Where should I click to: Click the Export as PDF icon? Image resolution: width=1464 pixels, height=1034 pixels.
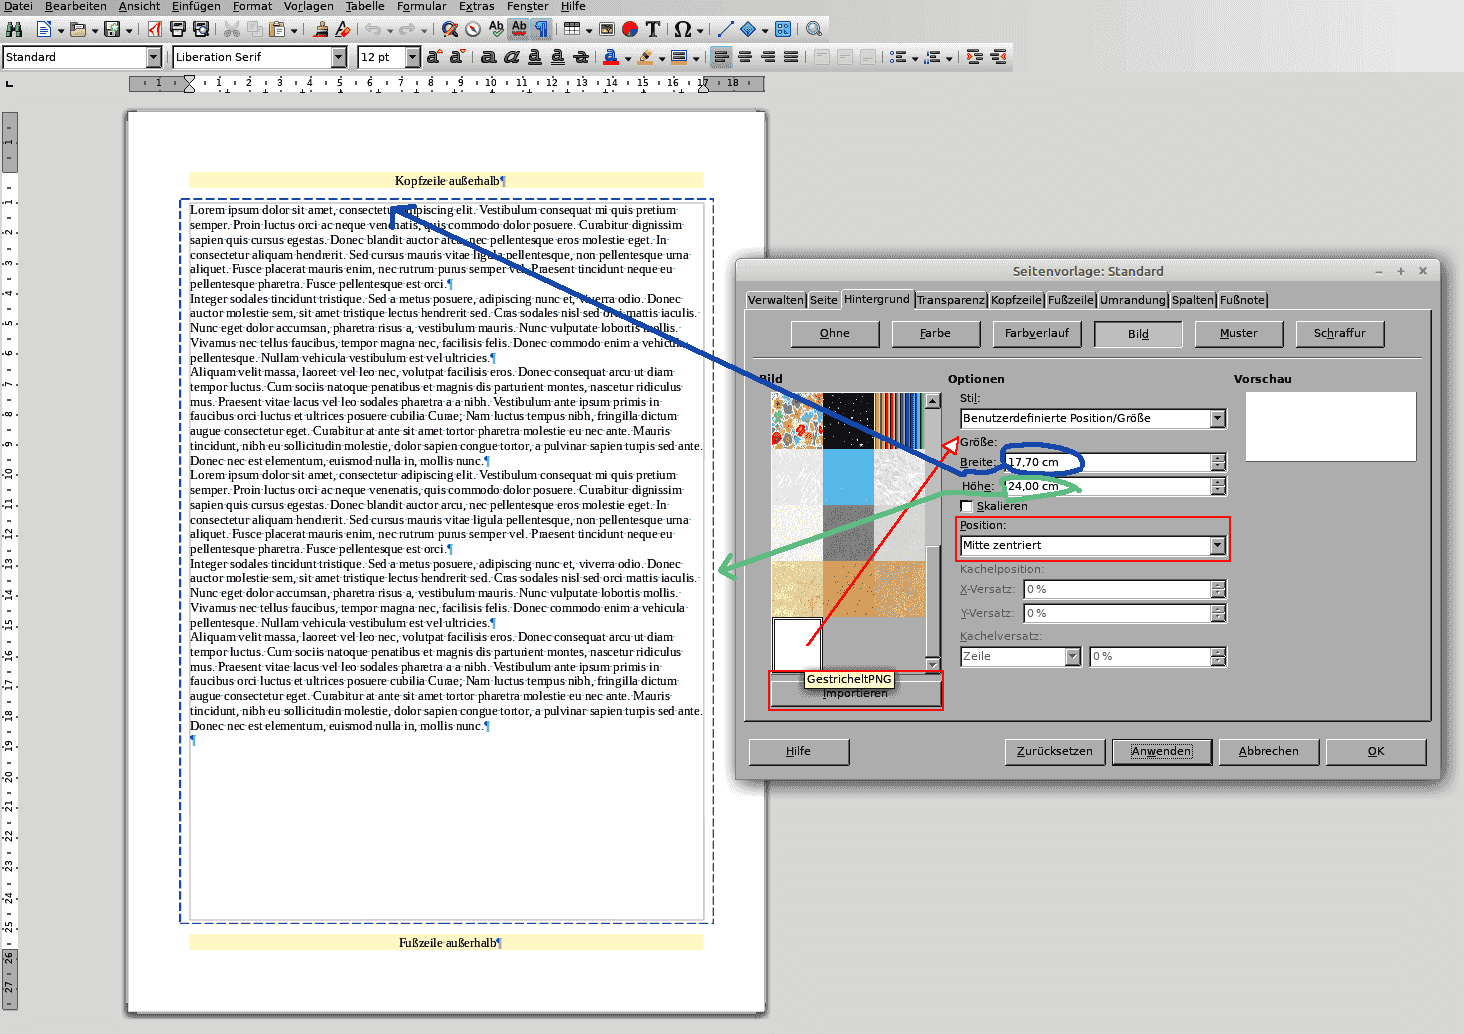click(155, 30)
